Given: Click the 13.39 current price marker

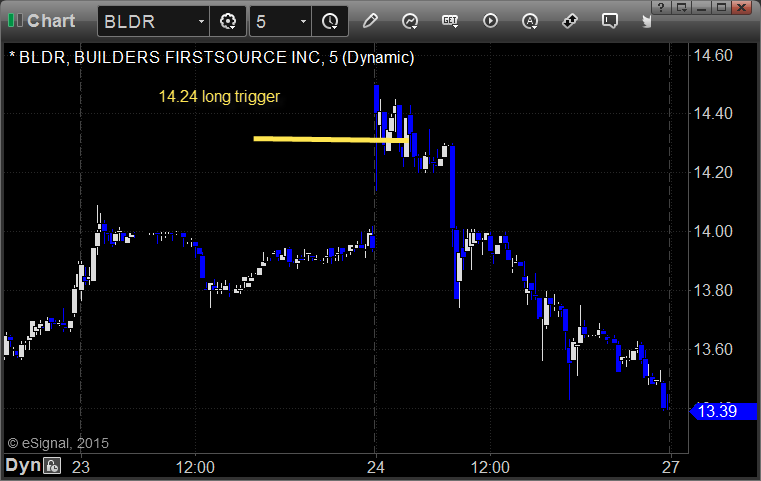Looking at the screenshot, I should pyautogui.click(x=723, y=412).
